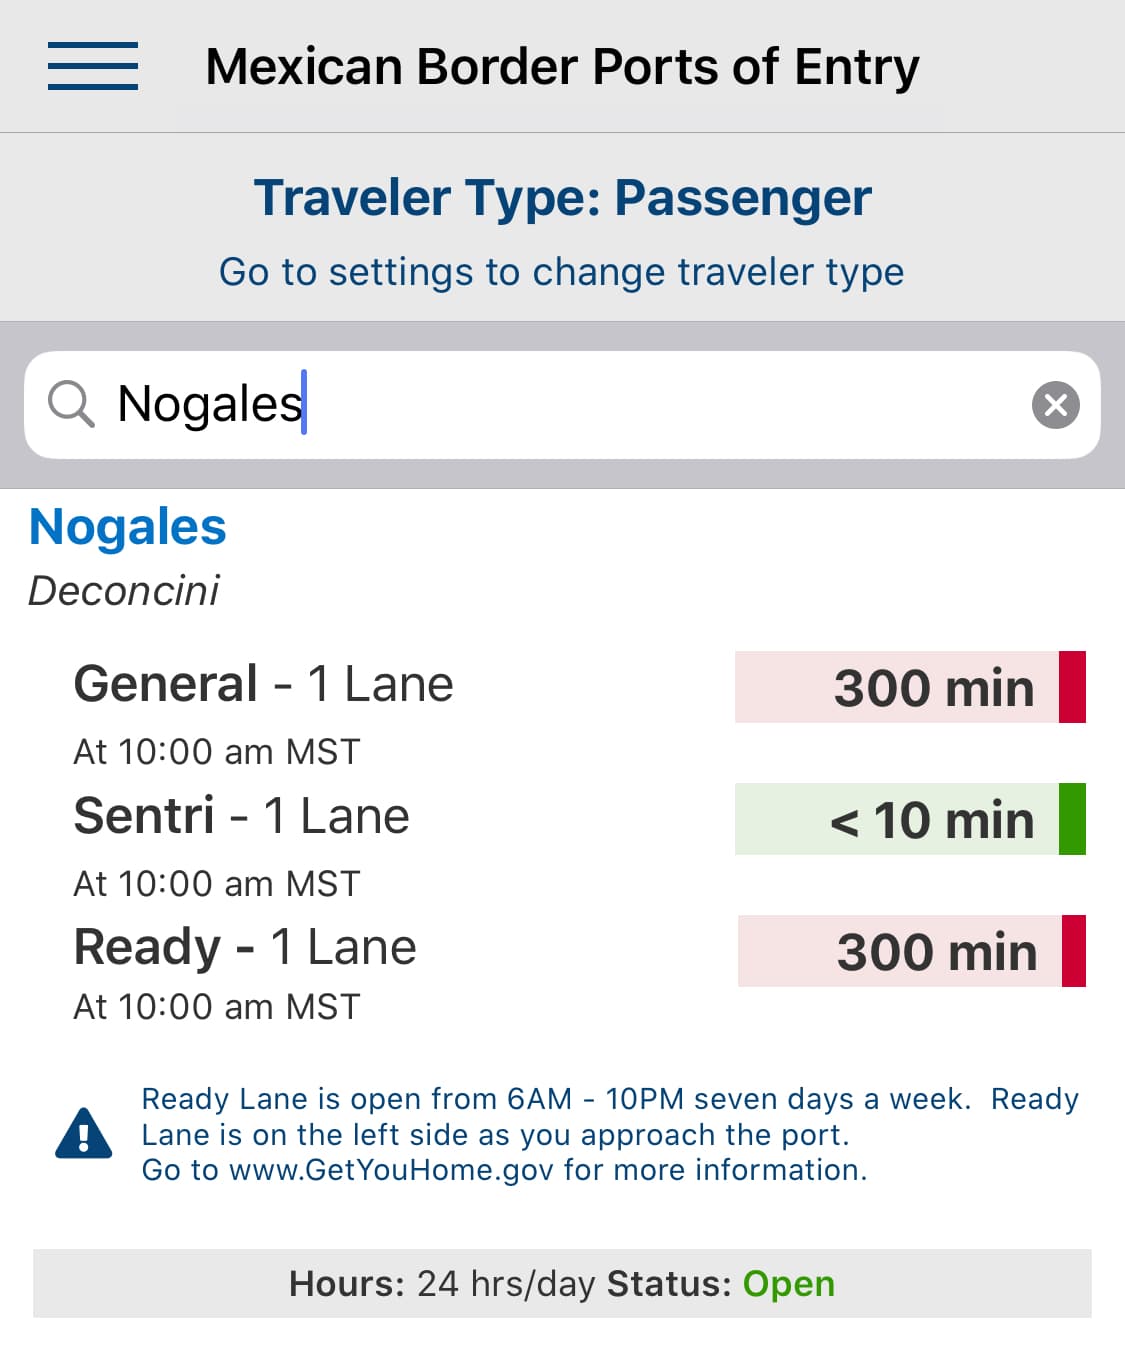The height and width of the screenshot is (1353, 1125).
Task: Open the Nogales port heading link
Action: click(x=128, y=527)
